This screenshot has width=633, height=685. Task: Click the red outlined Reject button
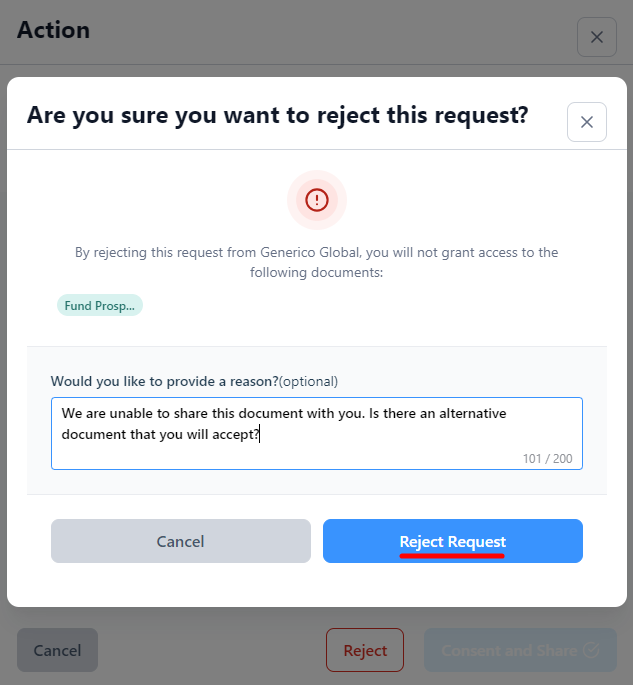[x=365, y=650]
